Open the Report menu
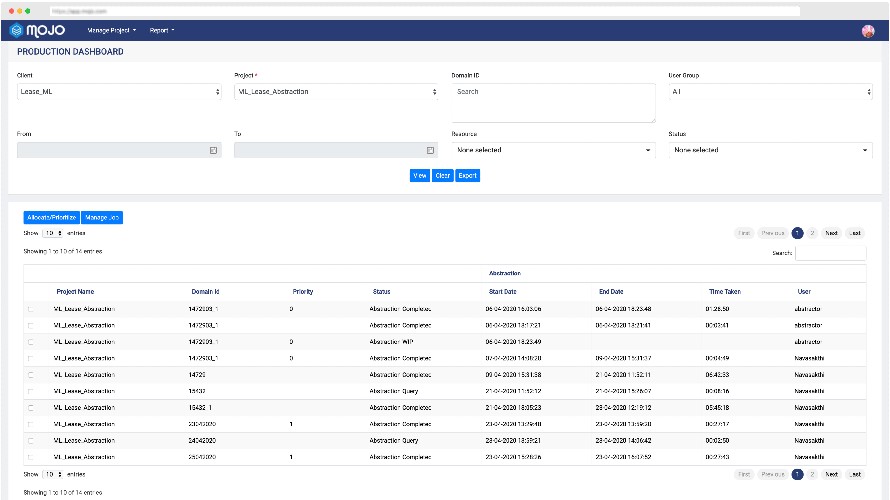Viewport: 890px width, 500px height. coord(162,31)
